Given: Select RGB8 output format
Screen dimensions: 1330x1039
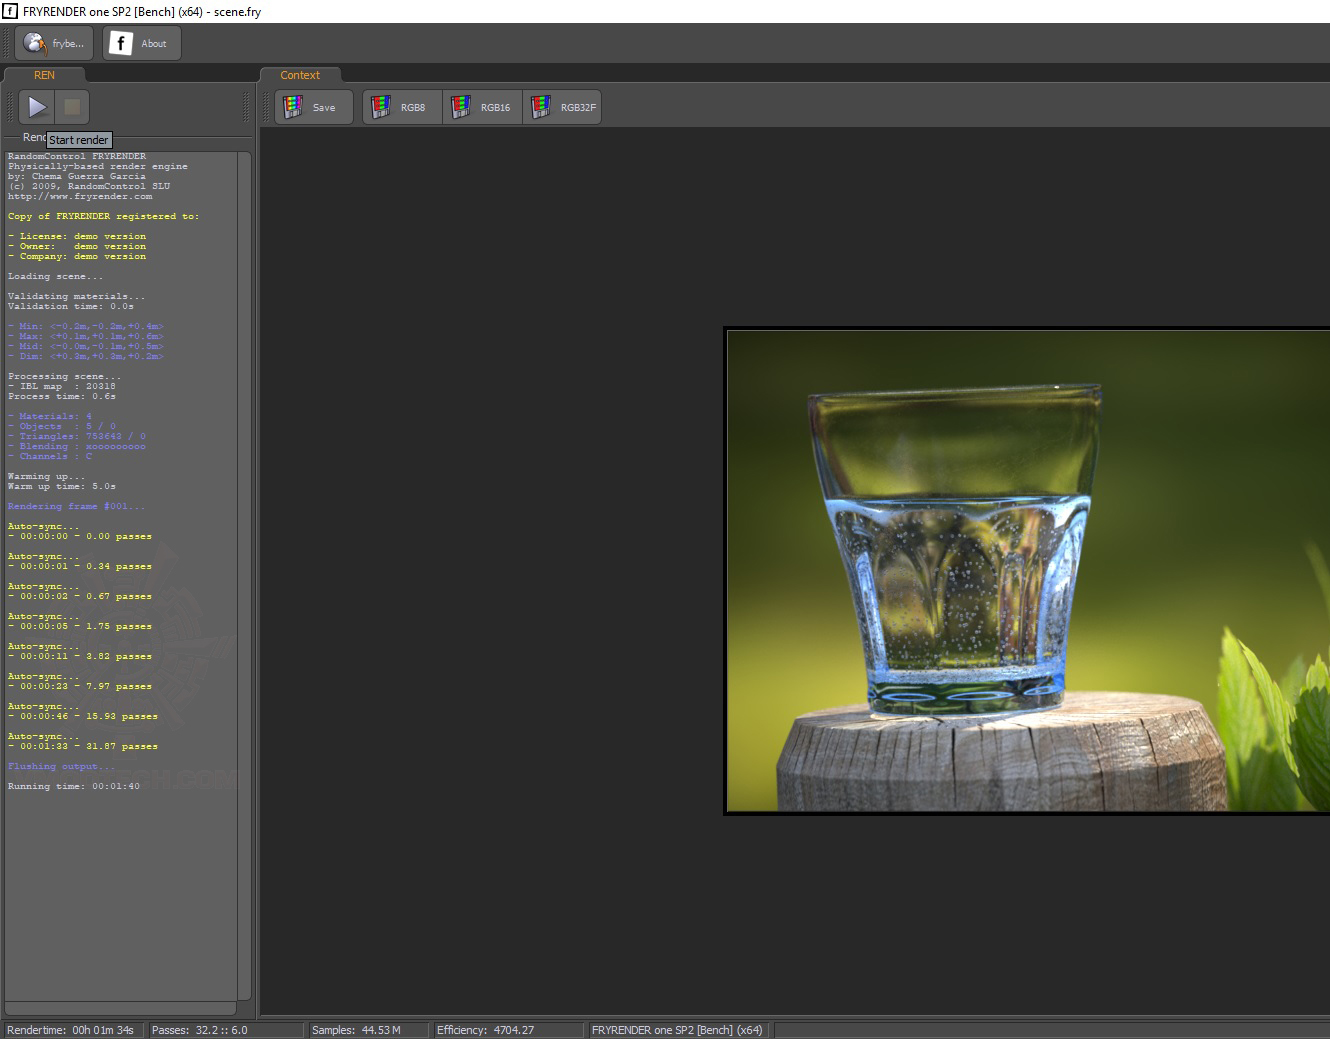Looking at the screenshot, I should 402,107.
